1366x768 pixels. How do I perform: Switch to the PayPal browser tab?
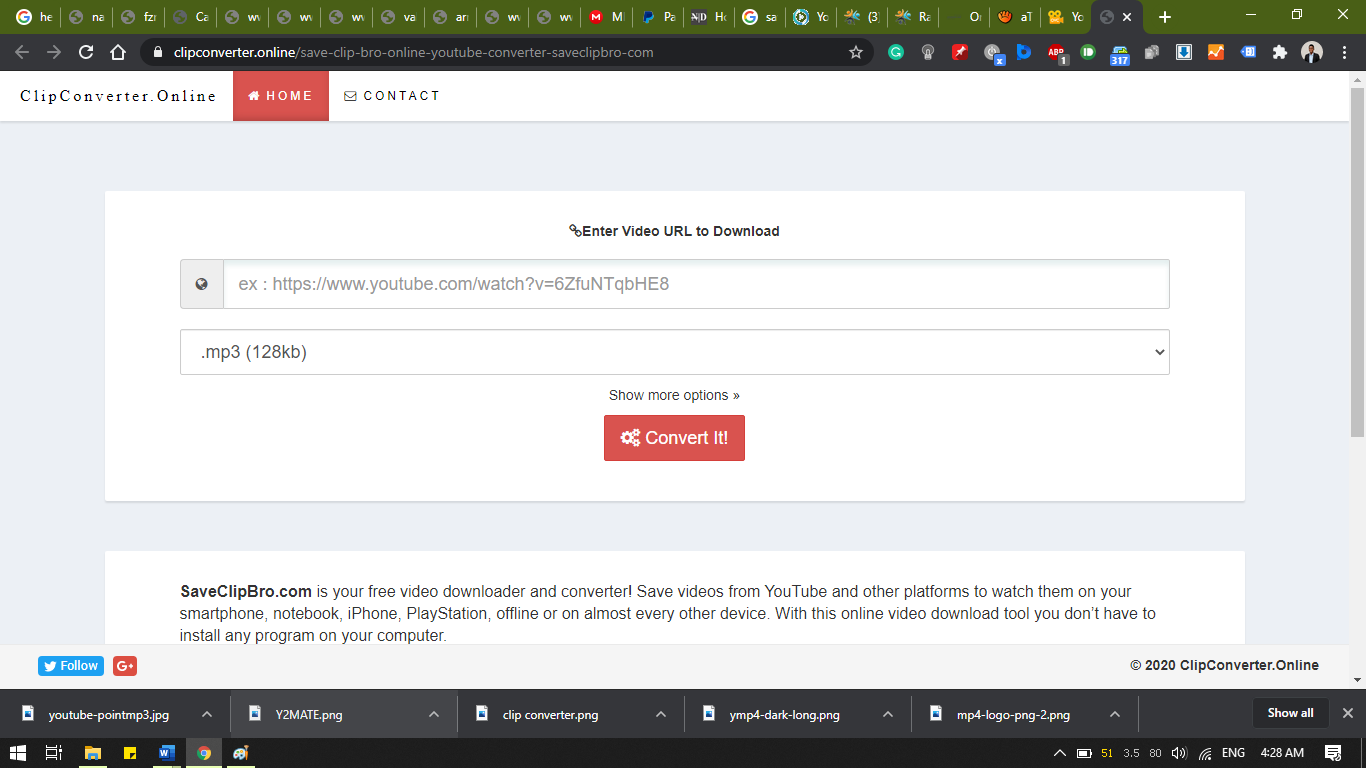coord(658,17)
